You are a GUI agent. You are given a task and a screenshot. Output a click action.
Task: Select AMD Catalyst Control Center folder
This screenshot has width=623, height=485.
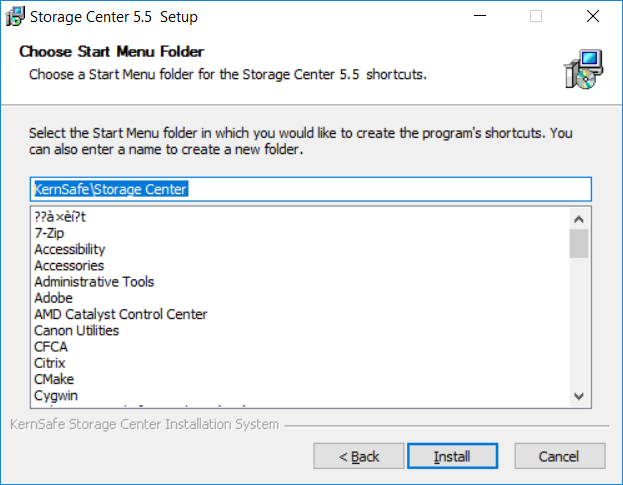tap(121, 314)
